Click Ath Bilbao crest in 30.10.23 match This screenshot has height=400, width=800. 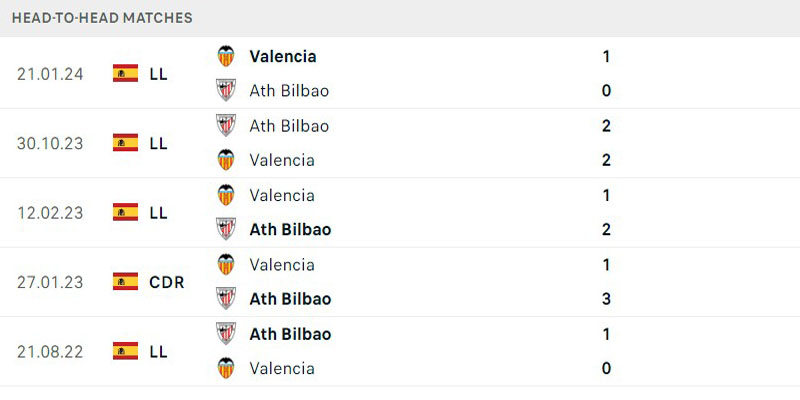coord(226,125)
